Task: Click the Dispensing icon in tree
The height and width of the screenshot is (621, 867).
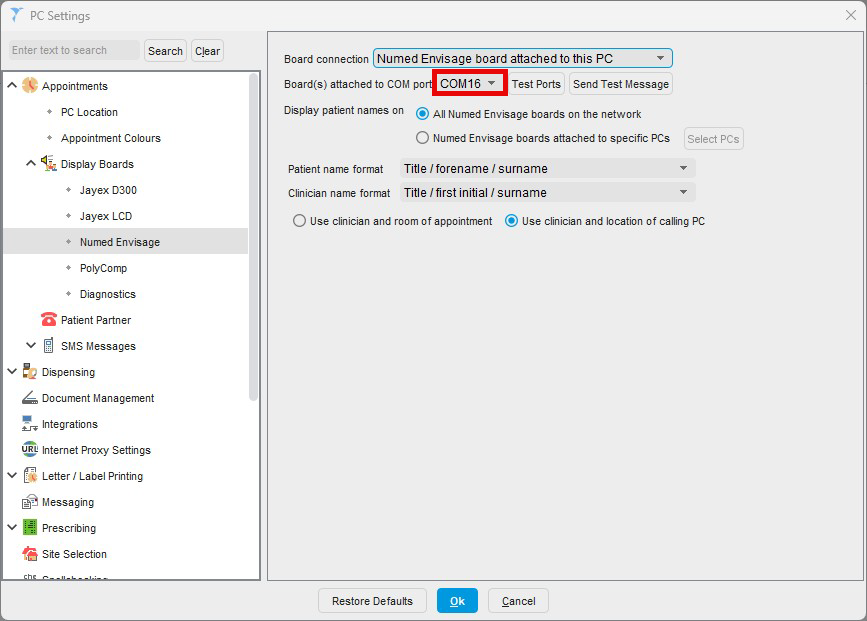Action: click(x=30, y=372)
